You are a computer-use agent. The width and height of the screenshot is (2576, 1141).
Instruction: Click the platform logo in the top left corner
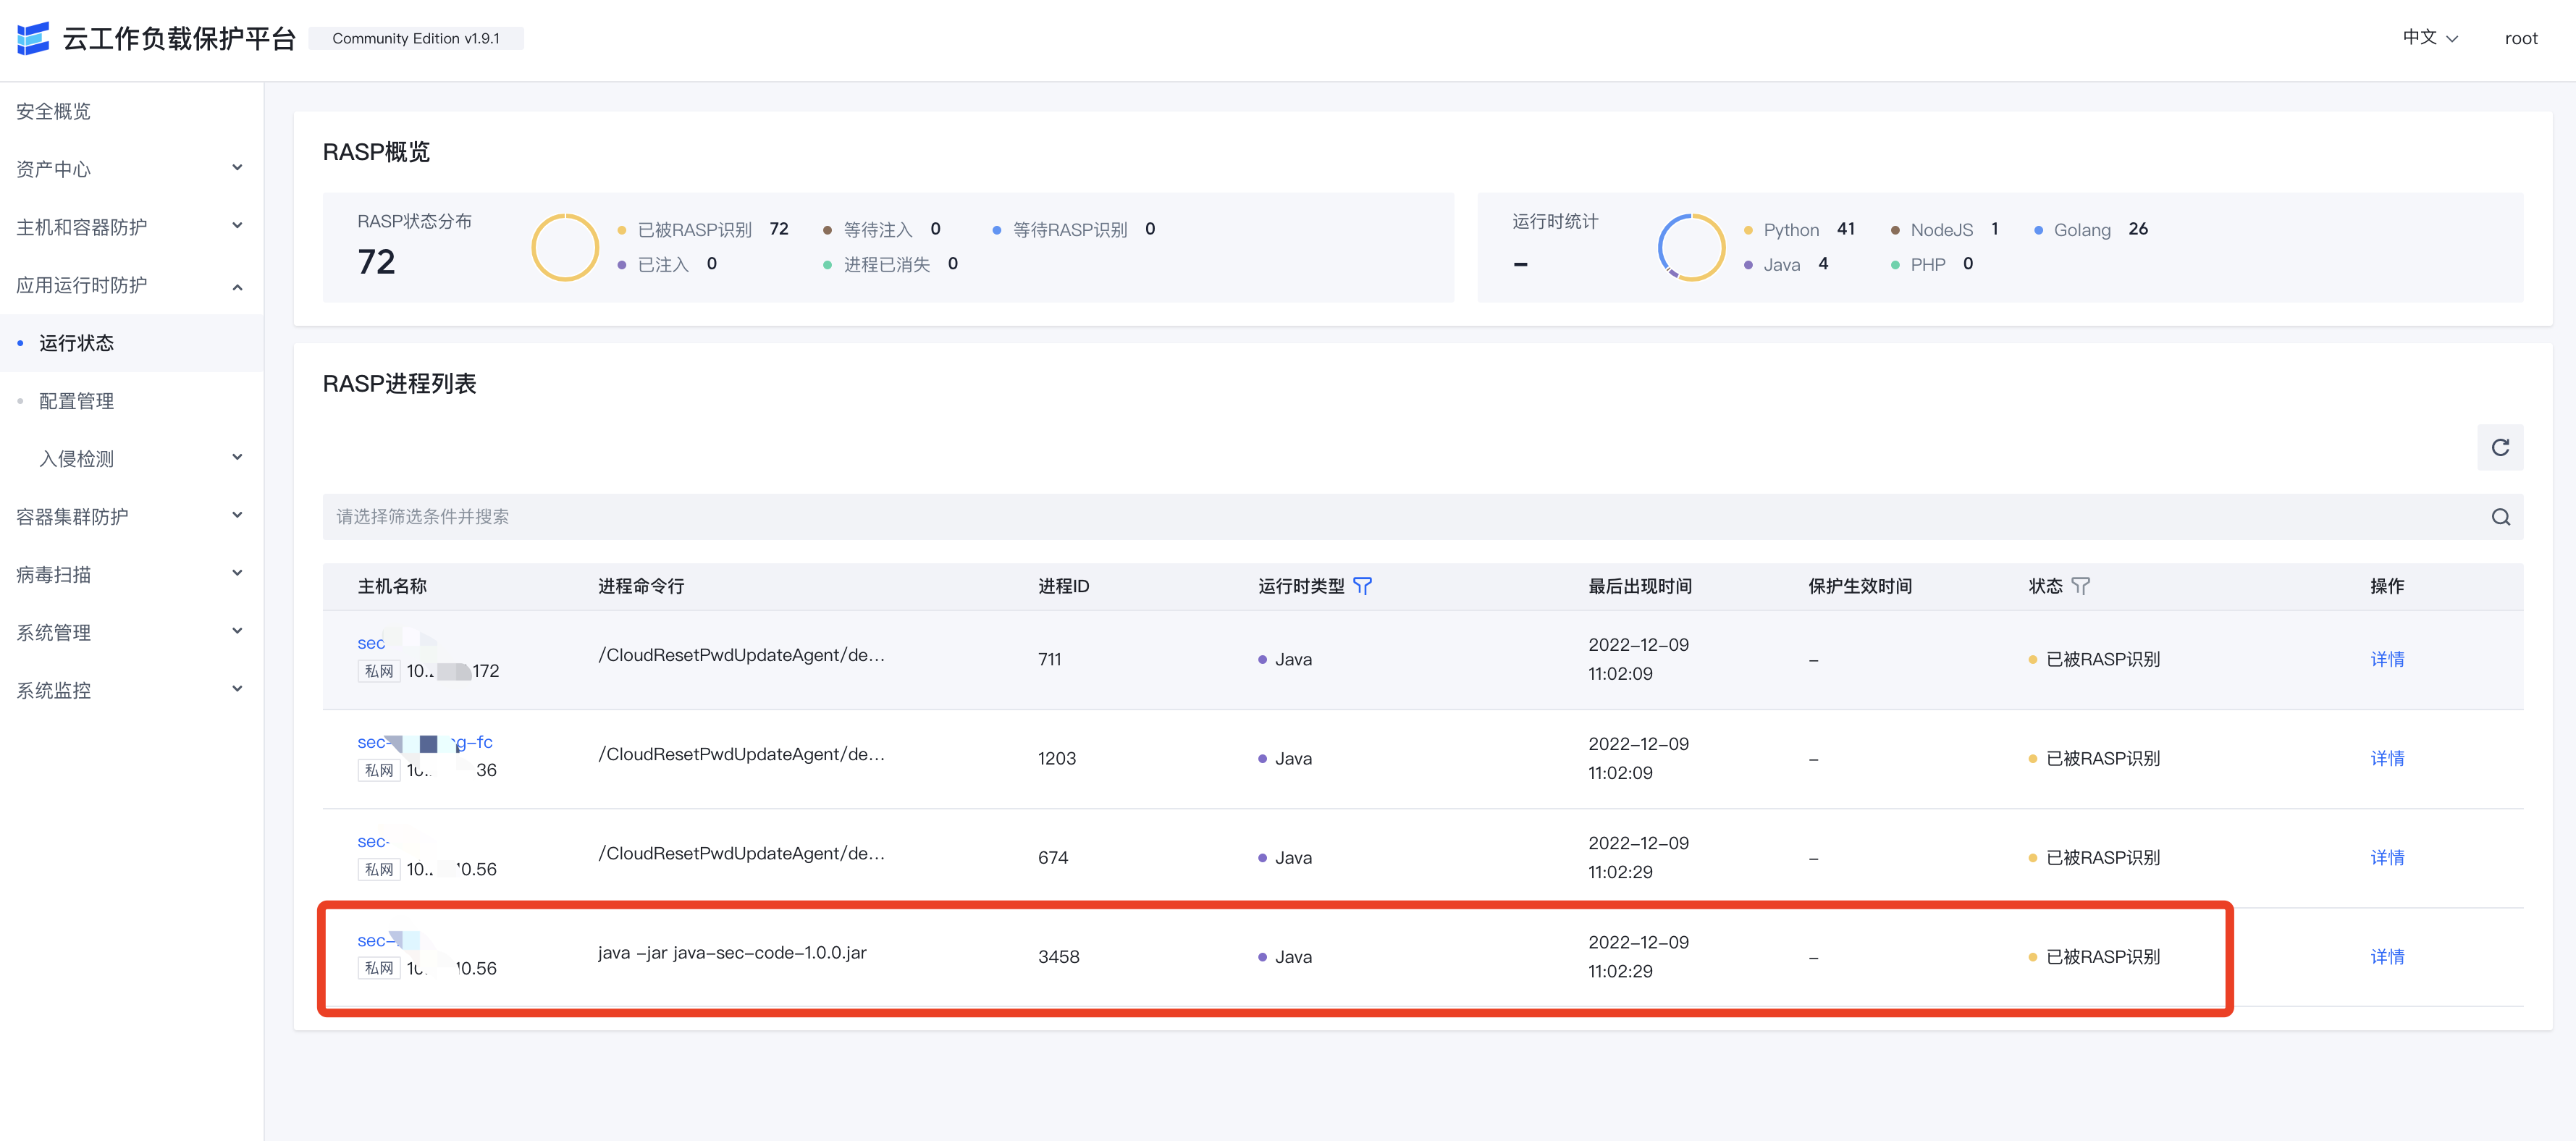[33, 37]
